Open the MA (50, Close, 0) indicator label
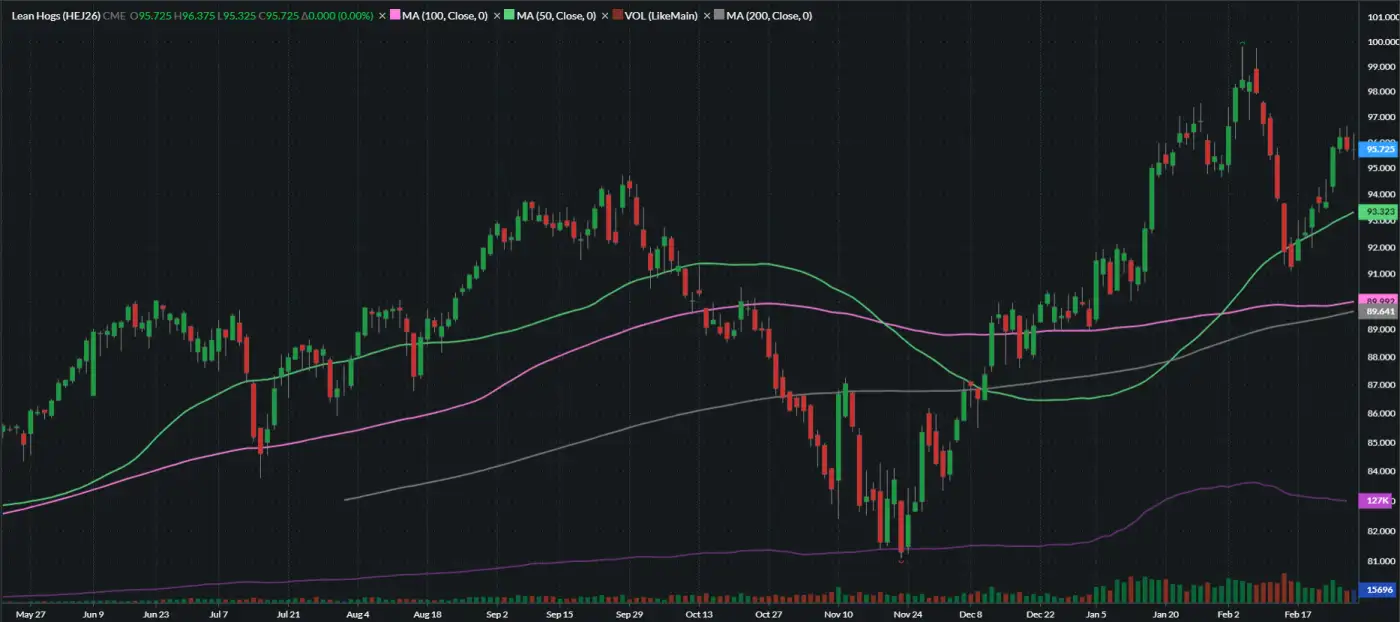 [x=555, y=16]
